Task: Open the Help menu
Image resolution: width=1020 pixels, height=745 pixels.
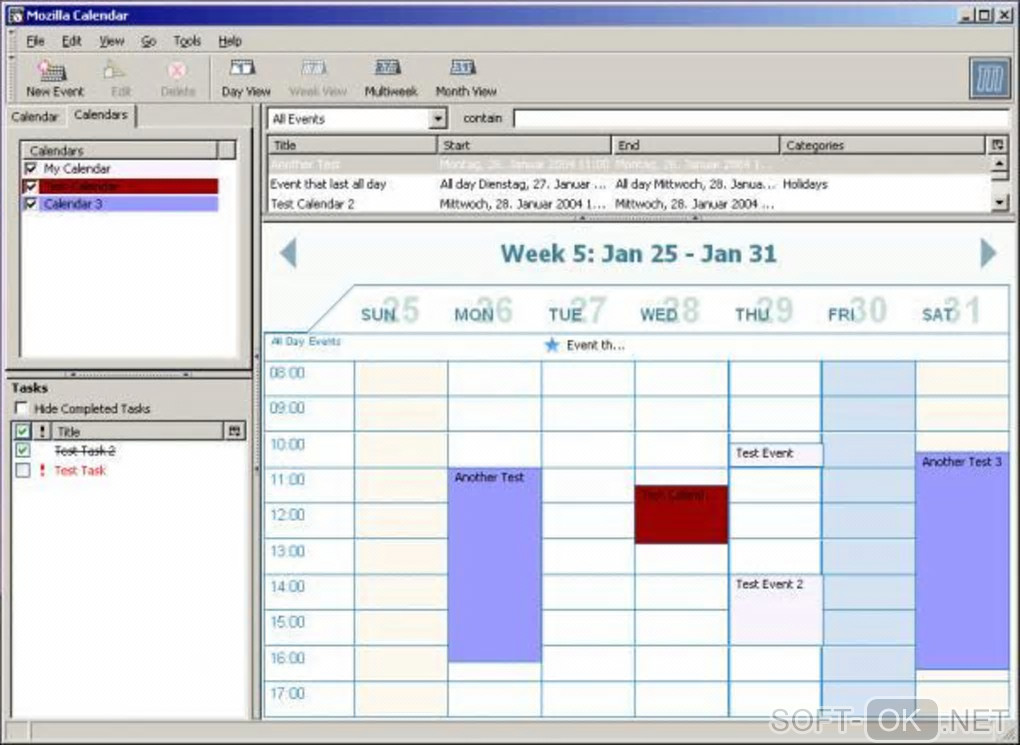Action: click(x=230, y=41)
